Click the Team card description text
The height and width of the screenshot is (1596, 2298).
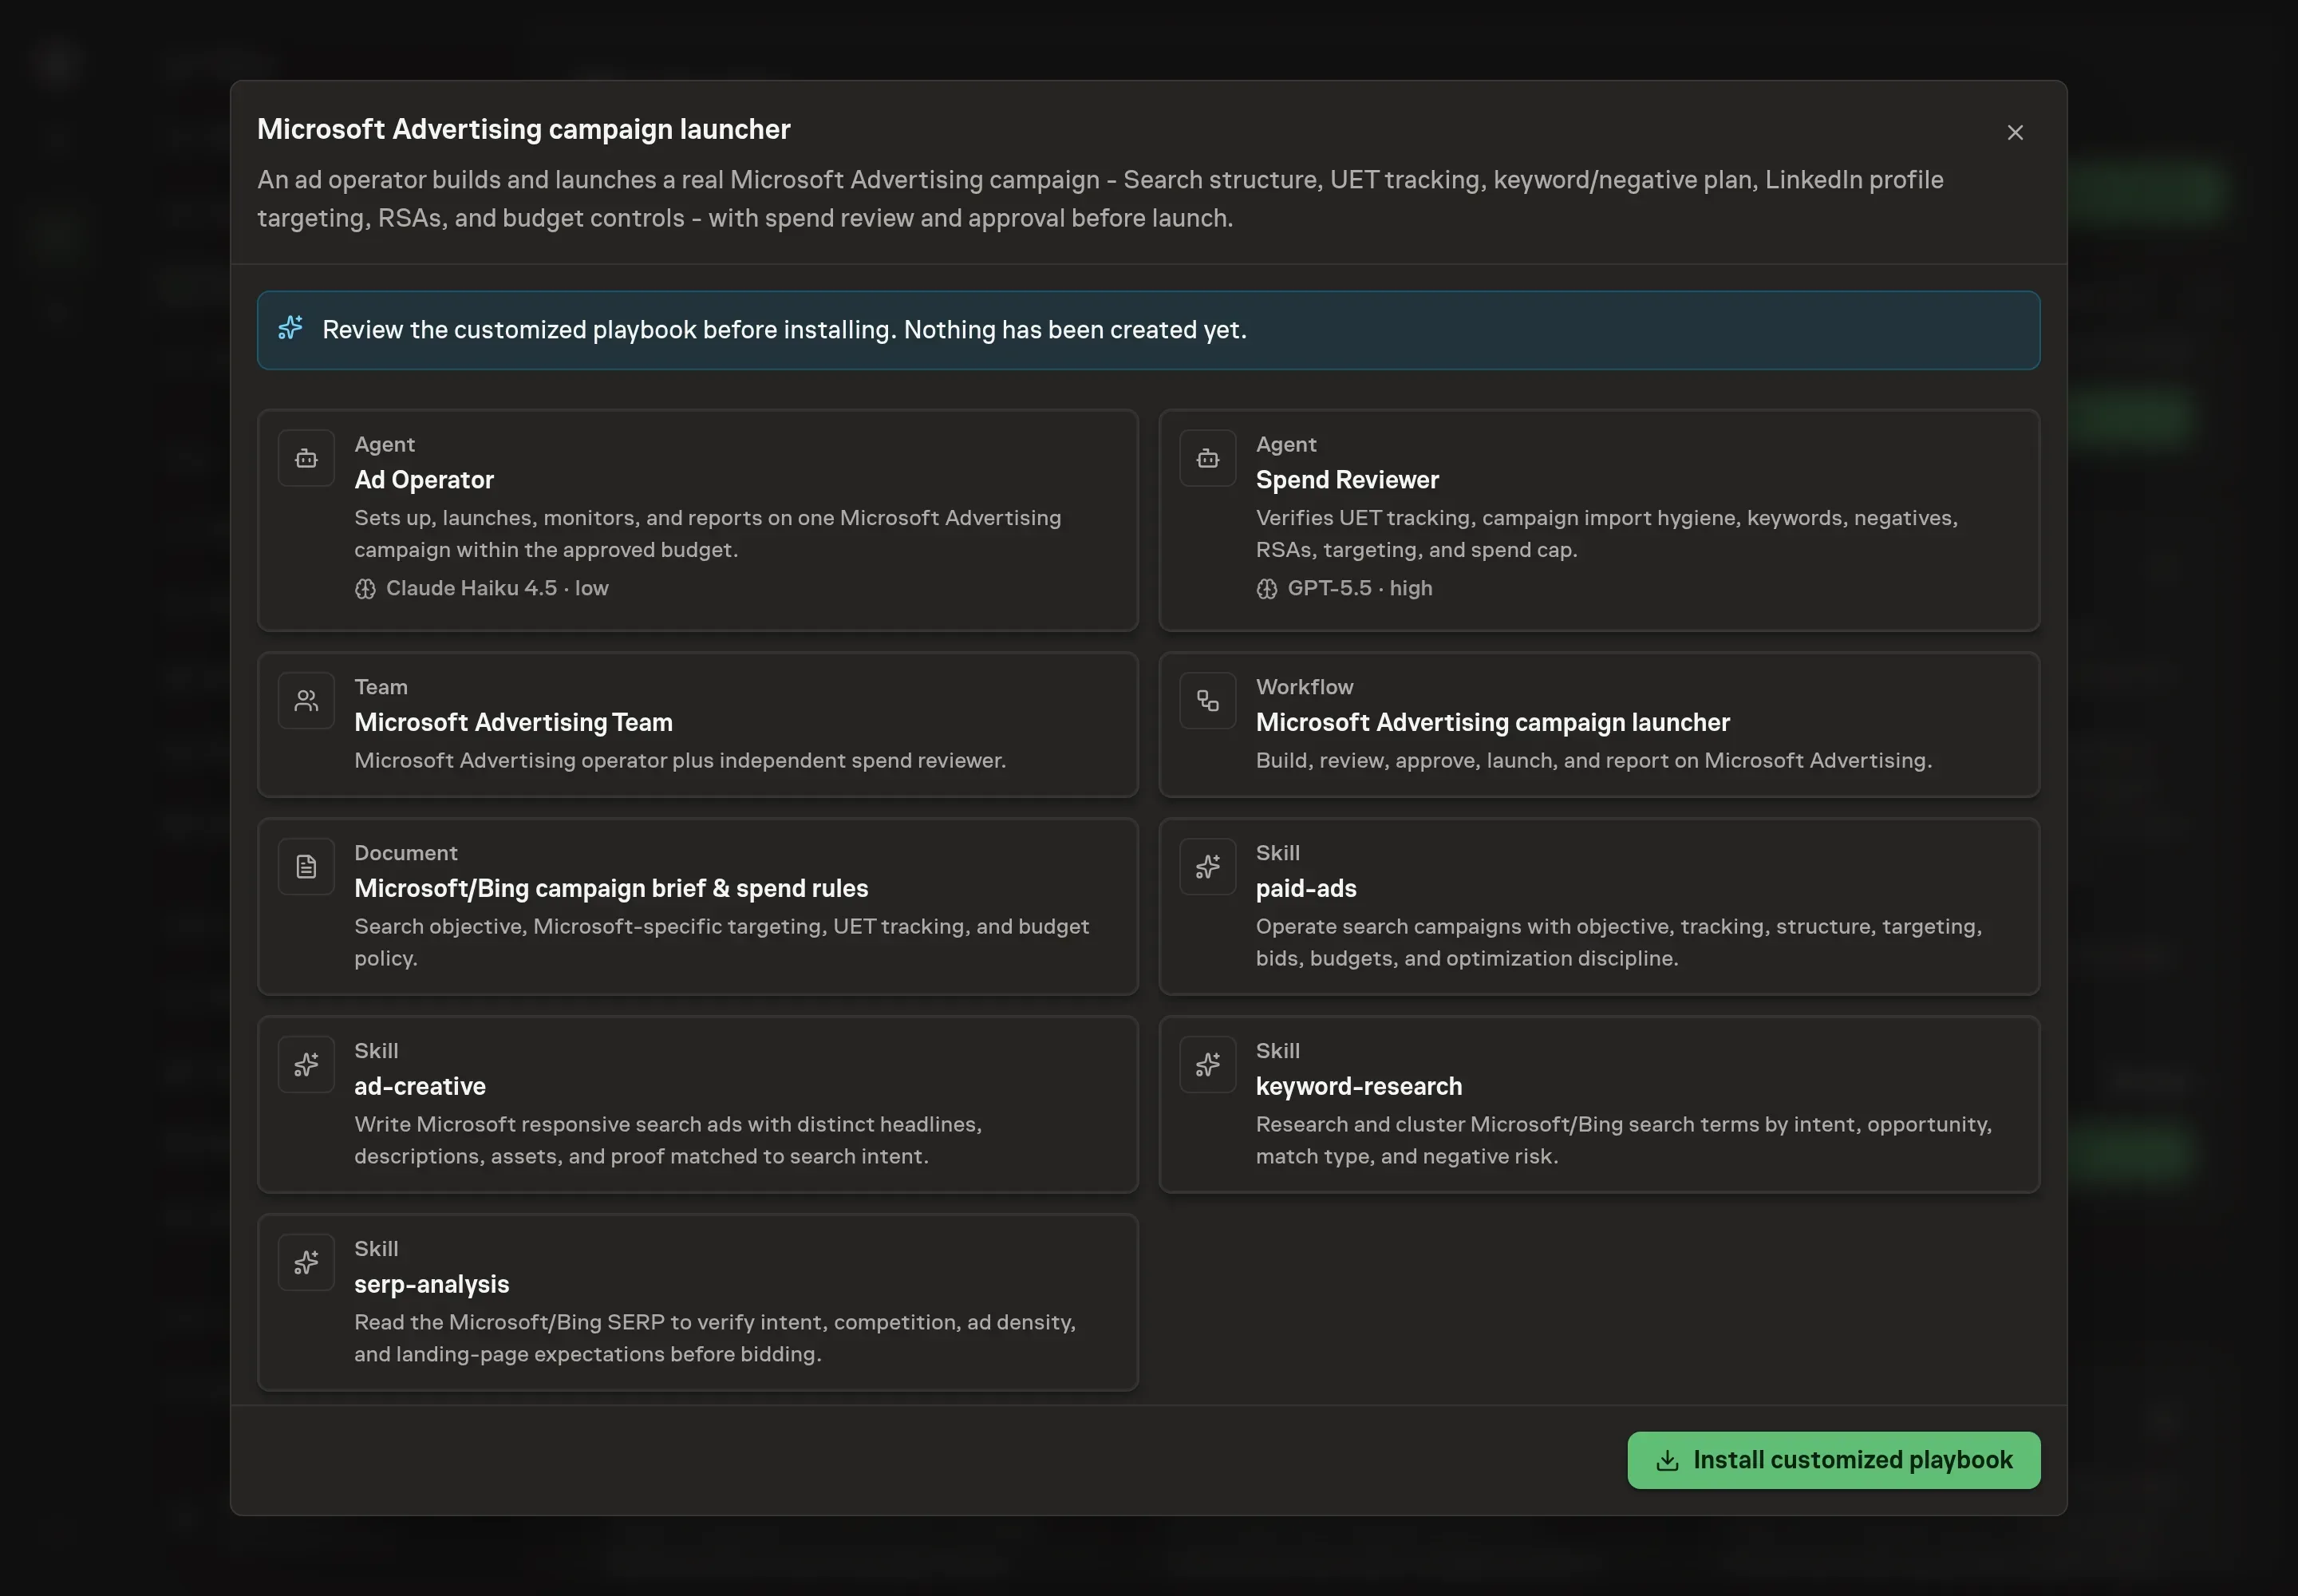click(x=680, y=760)
